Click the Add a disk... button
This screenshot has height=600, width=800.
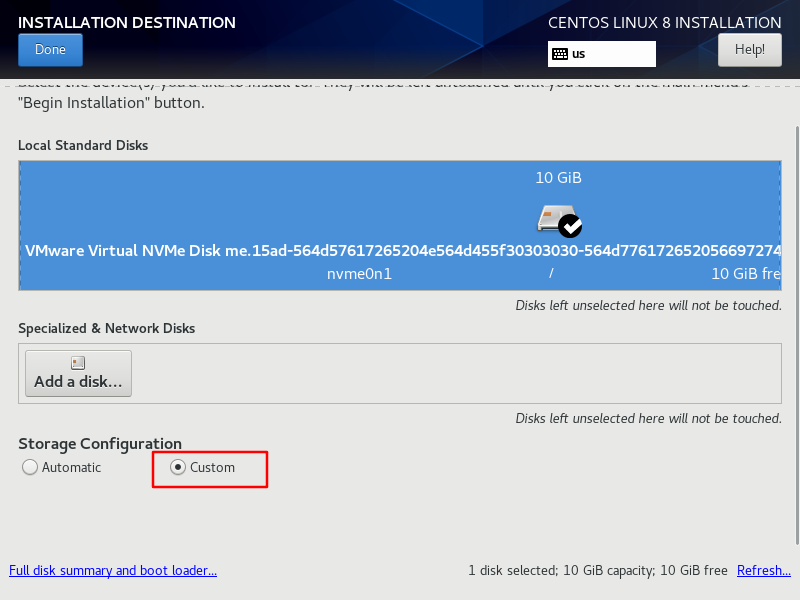tap(79, 373)
